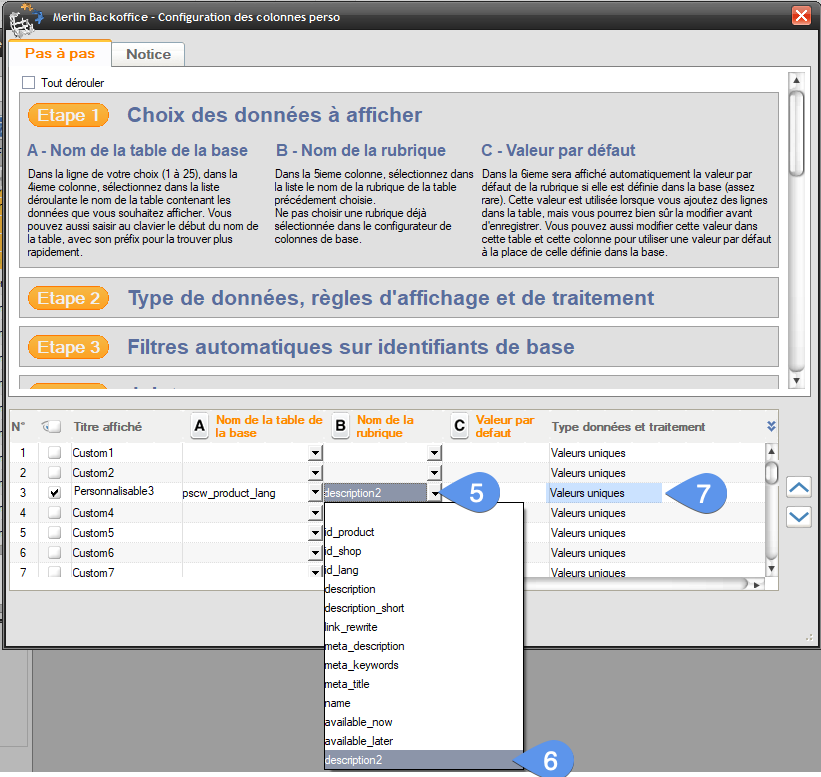
Task: Click the blue move-up arrow icon
Action: 799,487
